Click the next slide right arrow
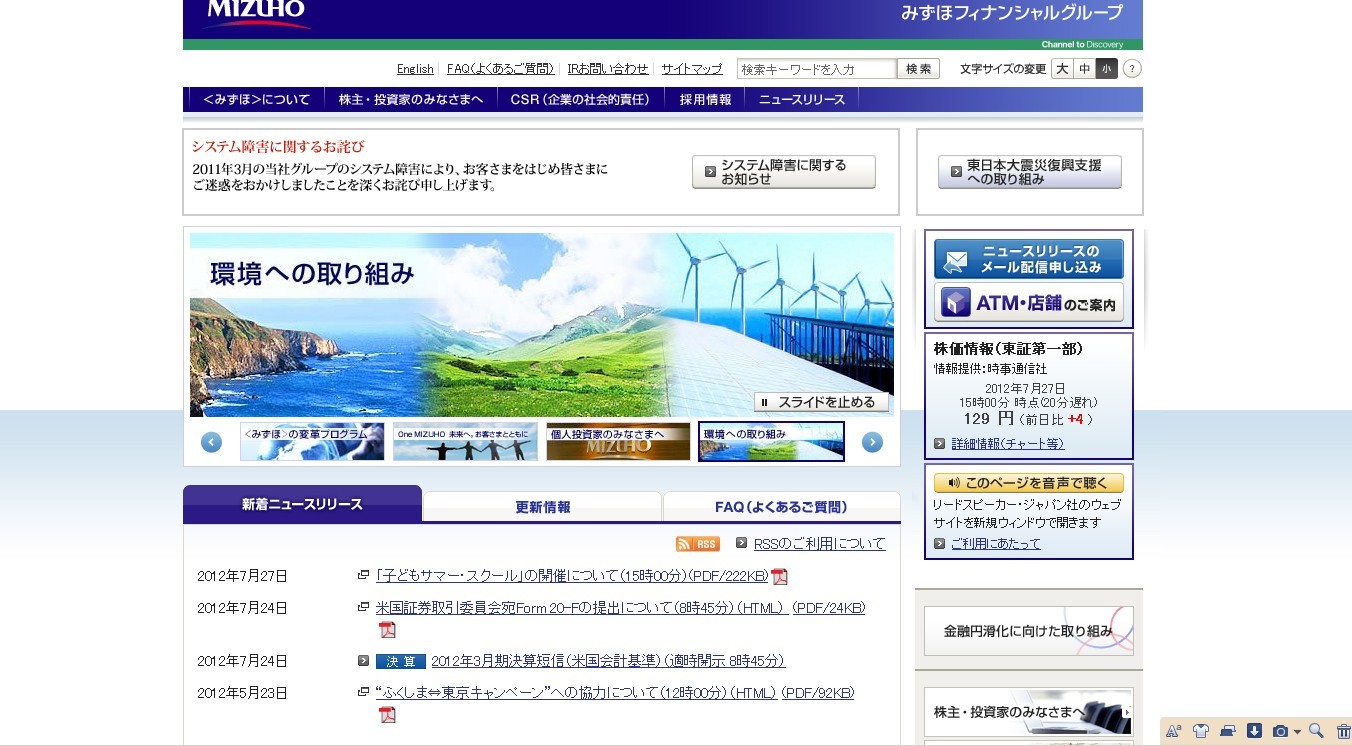1352x746 pixels. click(872, 442)
